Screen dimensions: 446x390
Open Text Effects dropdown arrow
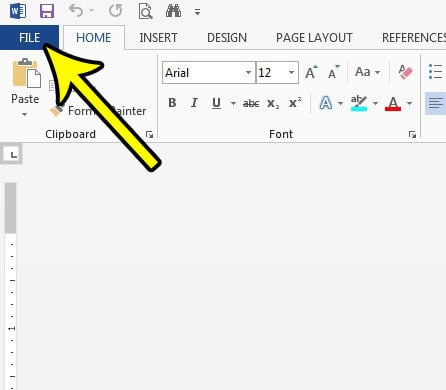[x=340, y=103]
